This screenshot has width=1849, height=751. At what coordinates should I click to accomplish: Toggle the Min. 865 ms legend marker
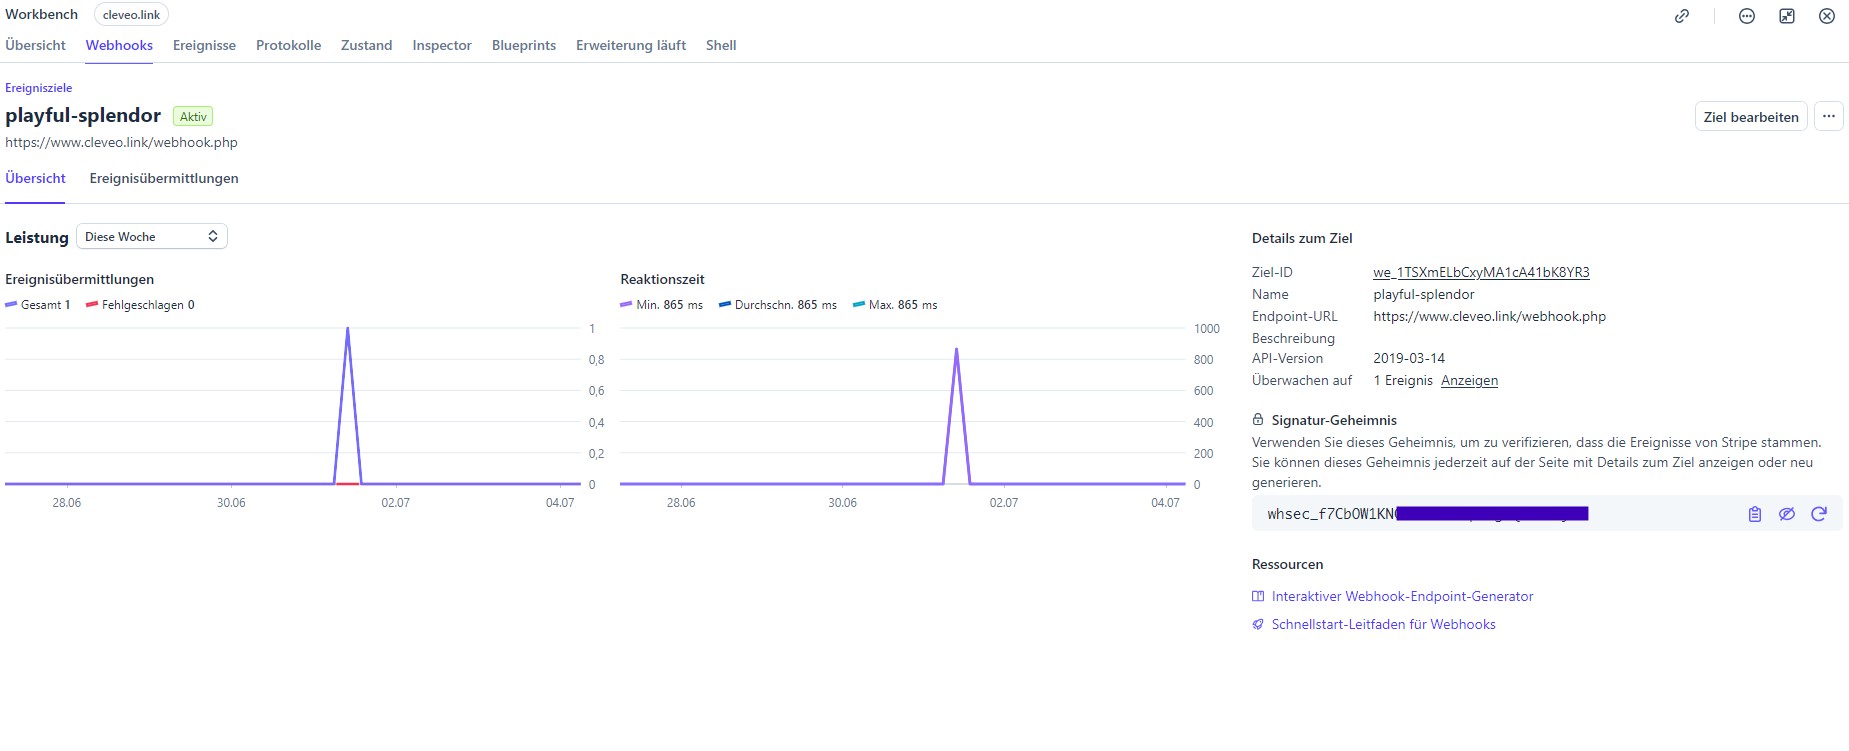pos(626,305)
